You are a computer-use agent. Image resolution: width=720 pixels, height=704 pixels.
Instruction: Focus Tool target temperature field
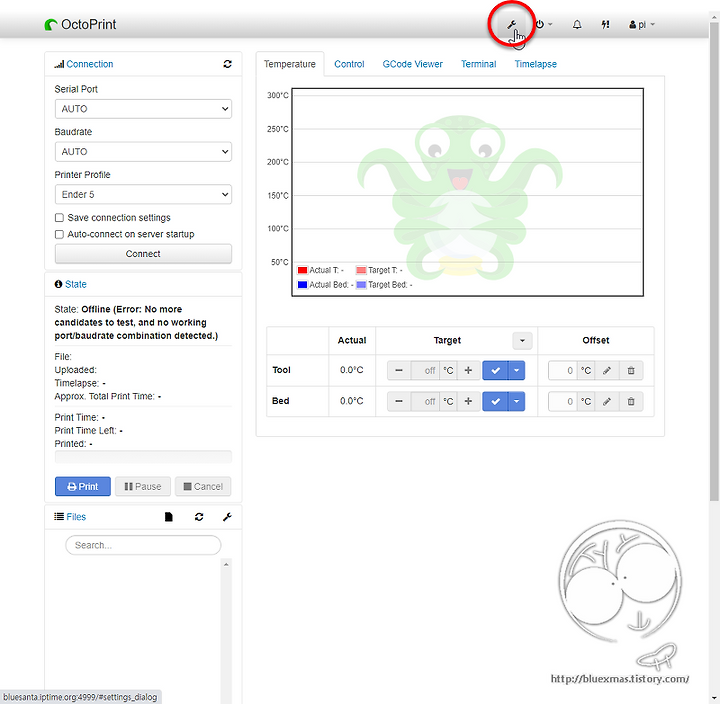426,370
